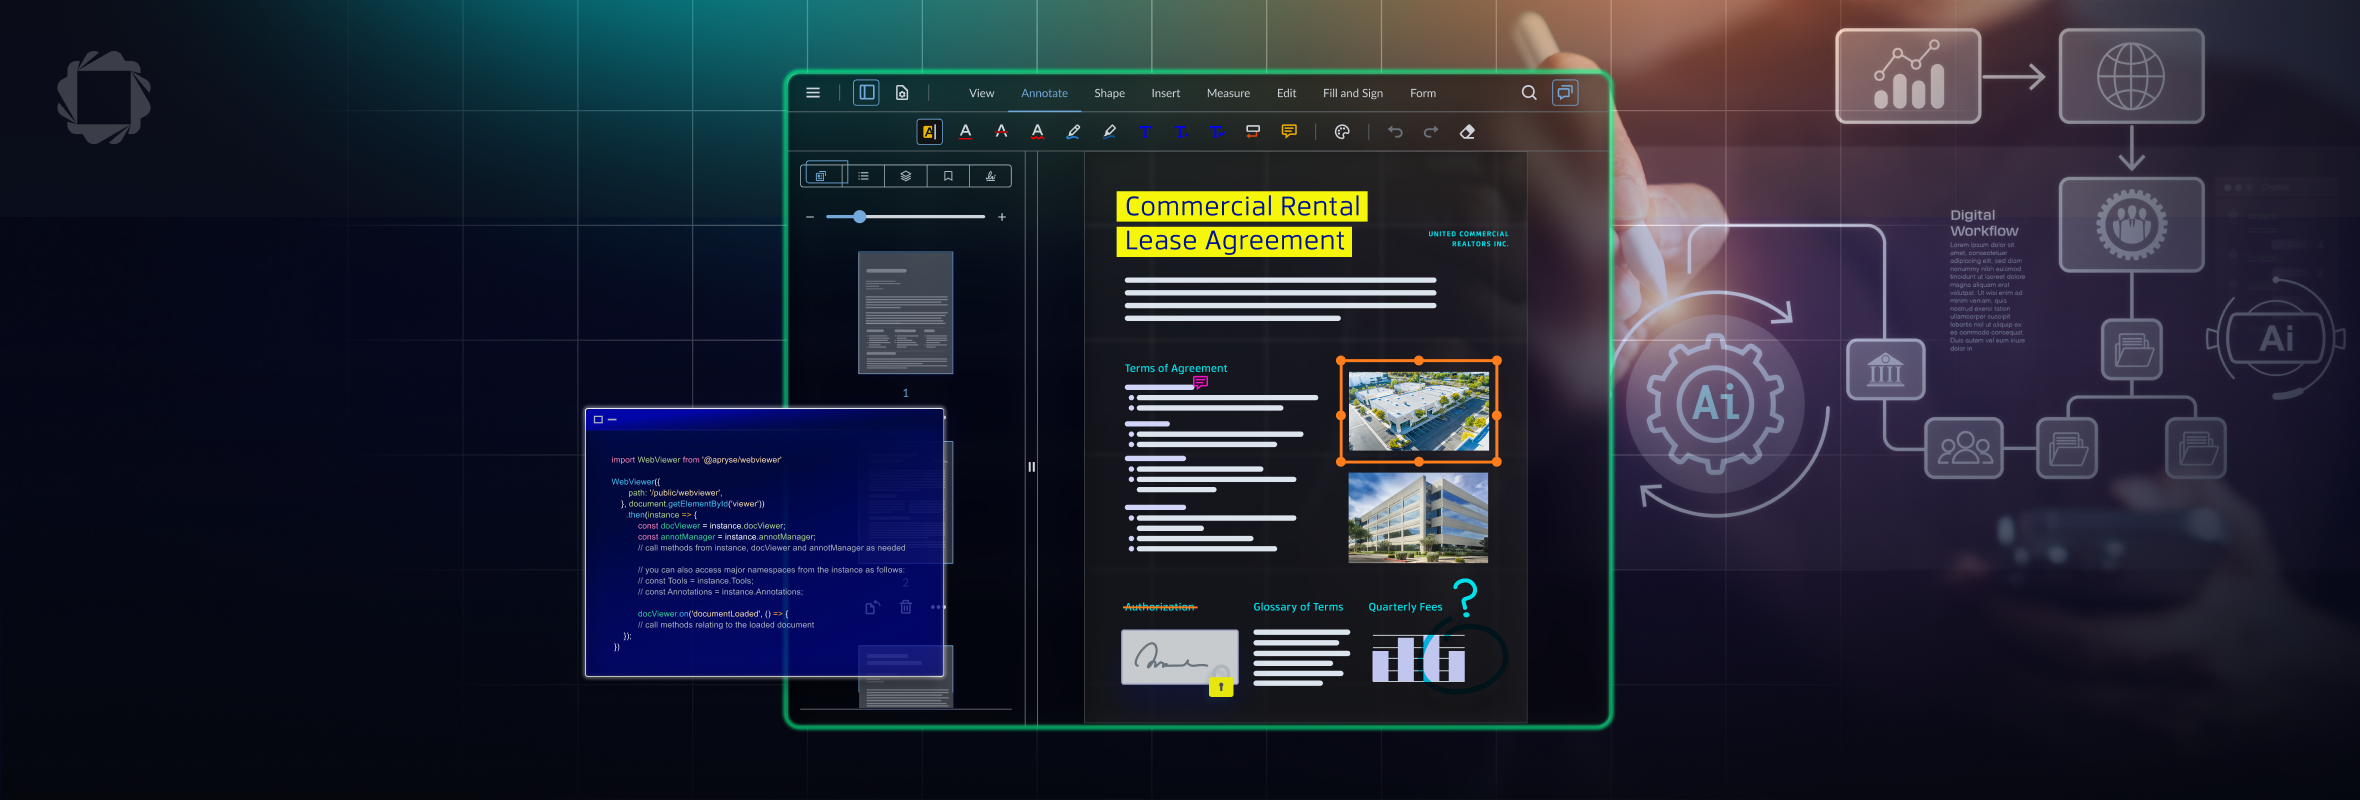Image resolution: width=2360 pixels, height=800 pixels.
Task: Select the freehand pen tool
Action: coord(1073,132)
